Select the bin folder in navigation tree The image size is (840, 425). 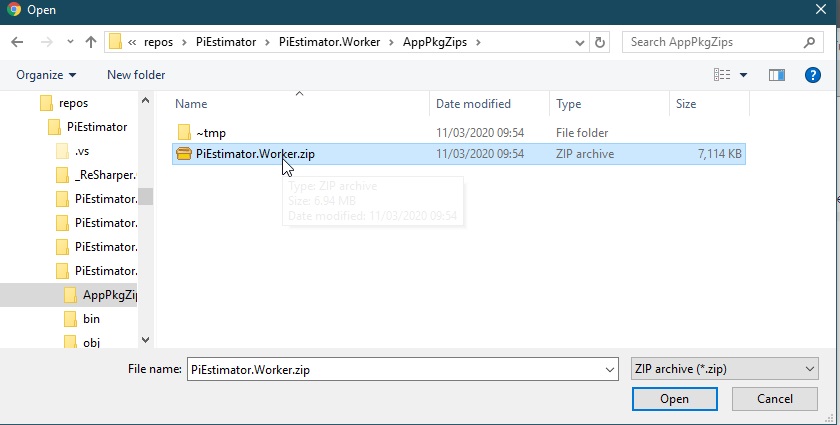pos(91,318)
